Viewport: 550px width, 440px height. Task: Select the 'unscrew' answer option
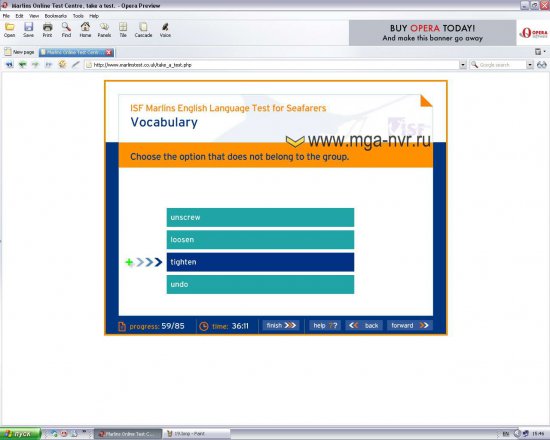click(260, 217)
